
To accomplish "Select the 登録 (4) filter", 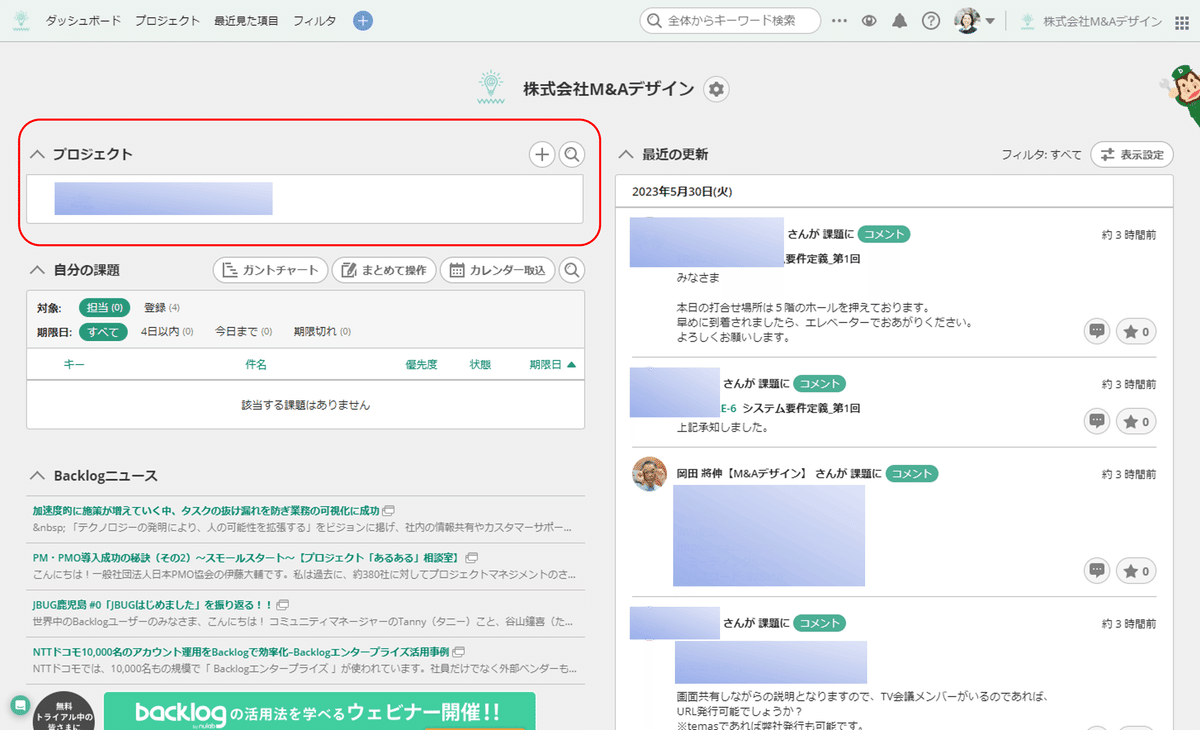I will point(161,307).
